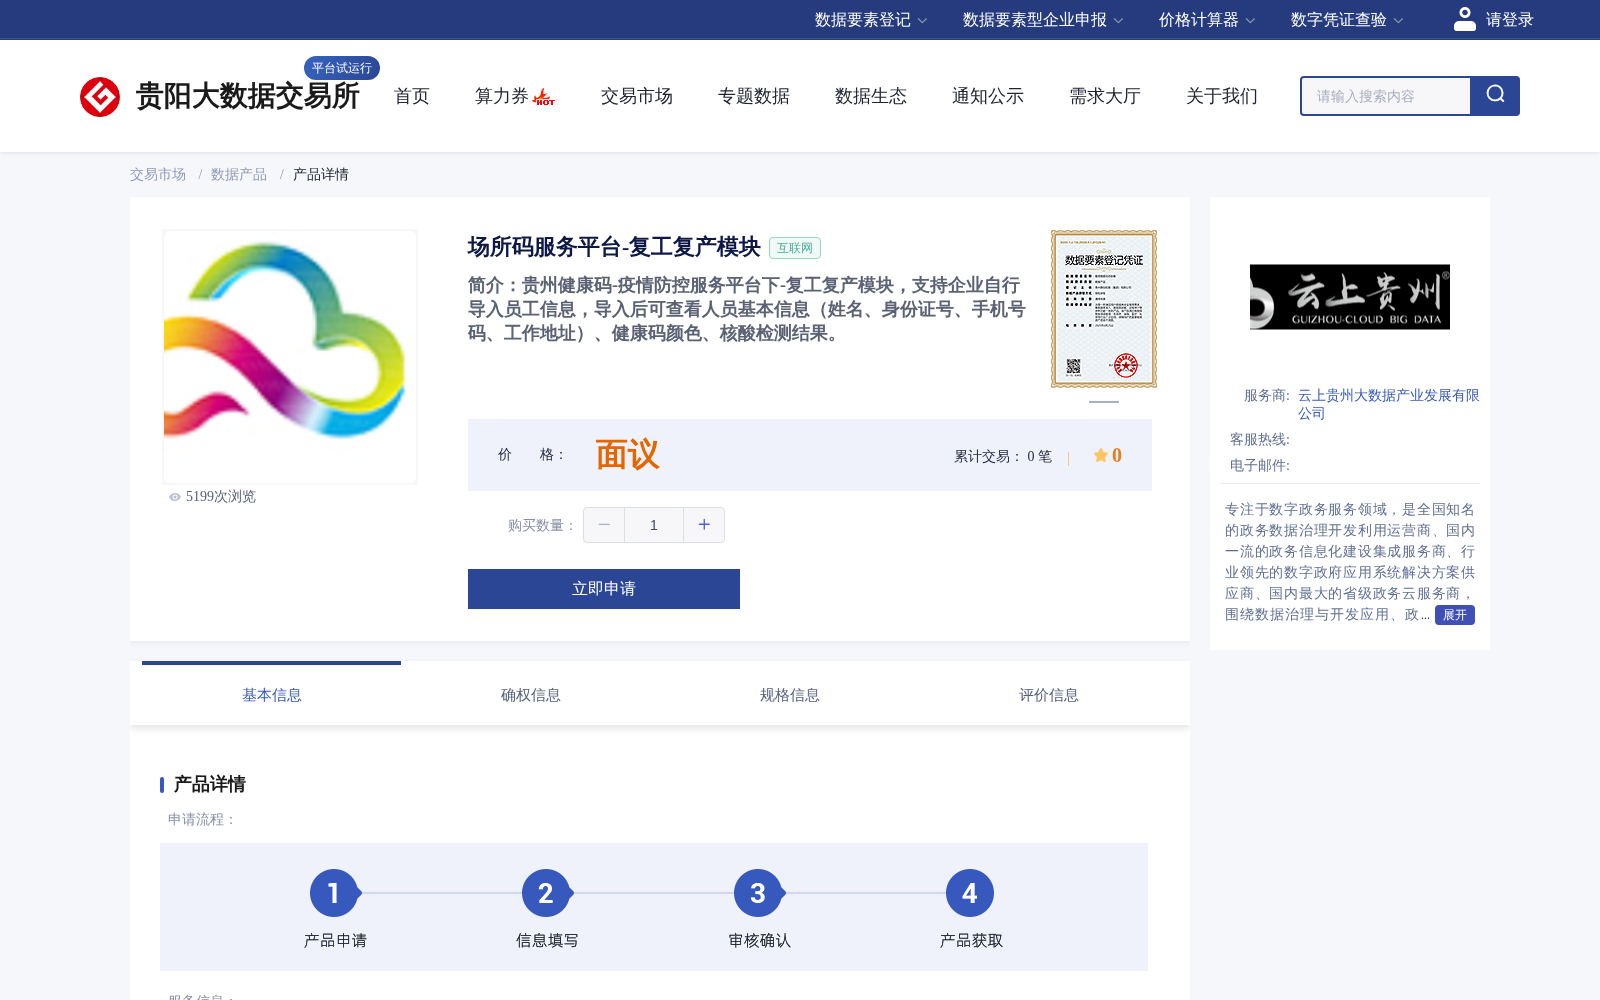Open 需求大厅 navigation item

[x=1105, y=96]
